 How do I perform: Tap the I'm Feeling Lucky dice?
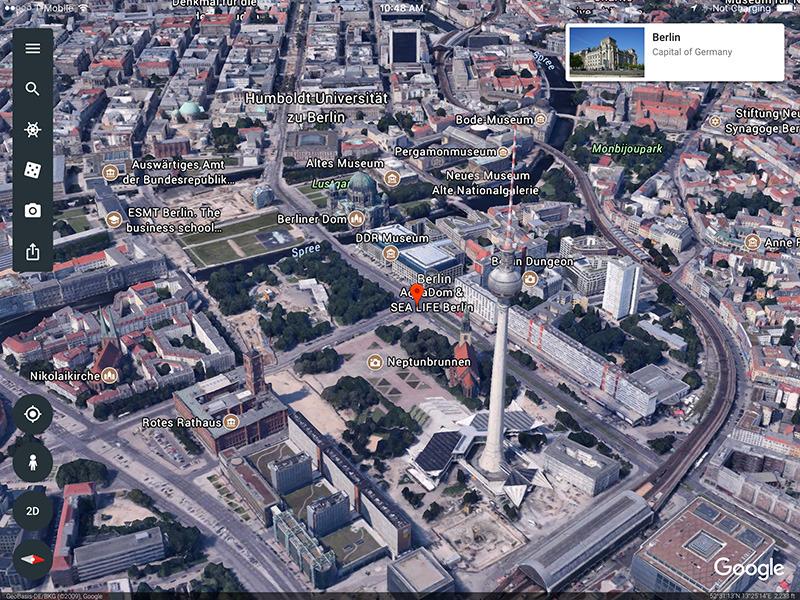point(33,170)
